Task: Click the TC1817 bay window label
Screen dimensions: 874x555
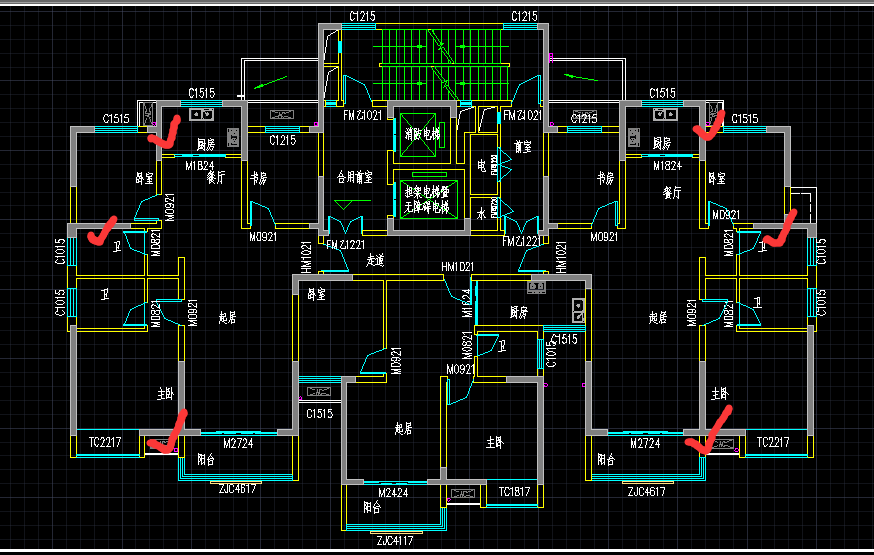Action: coord(514,491)
